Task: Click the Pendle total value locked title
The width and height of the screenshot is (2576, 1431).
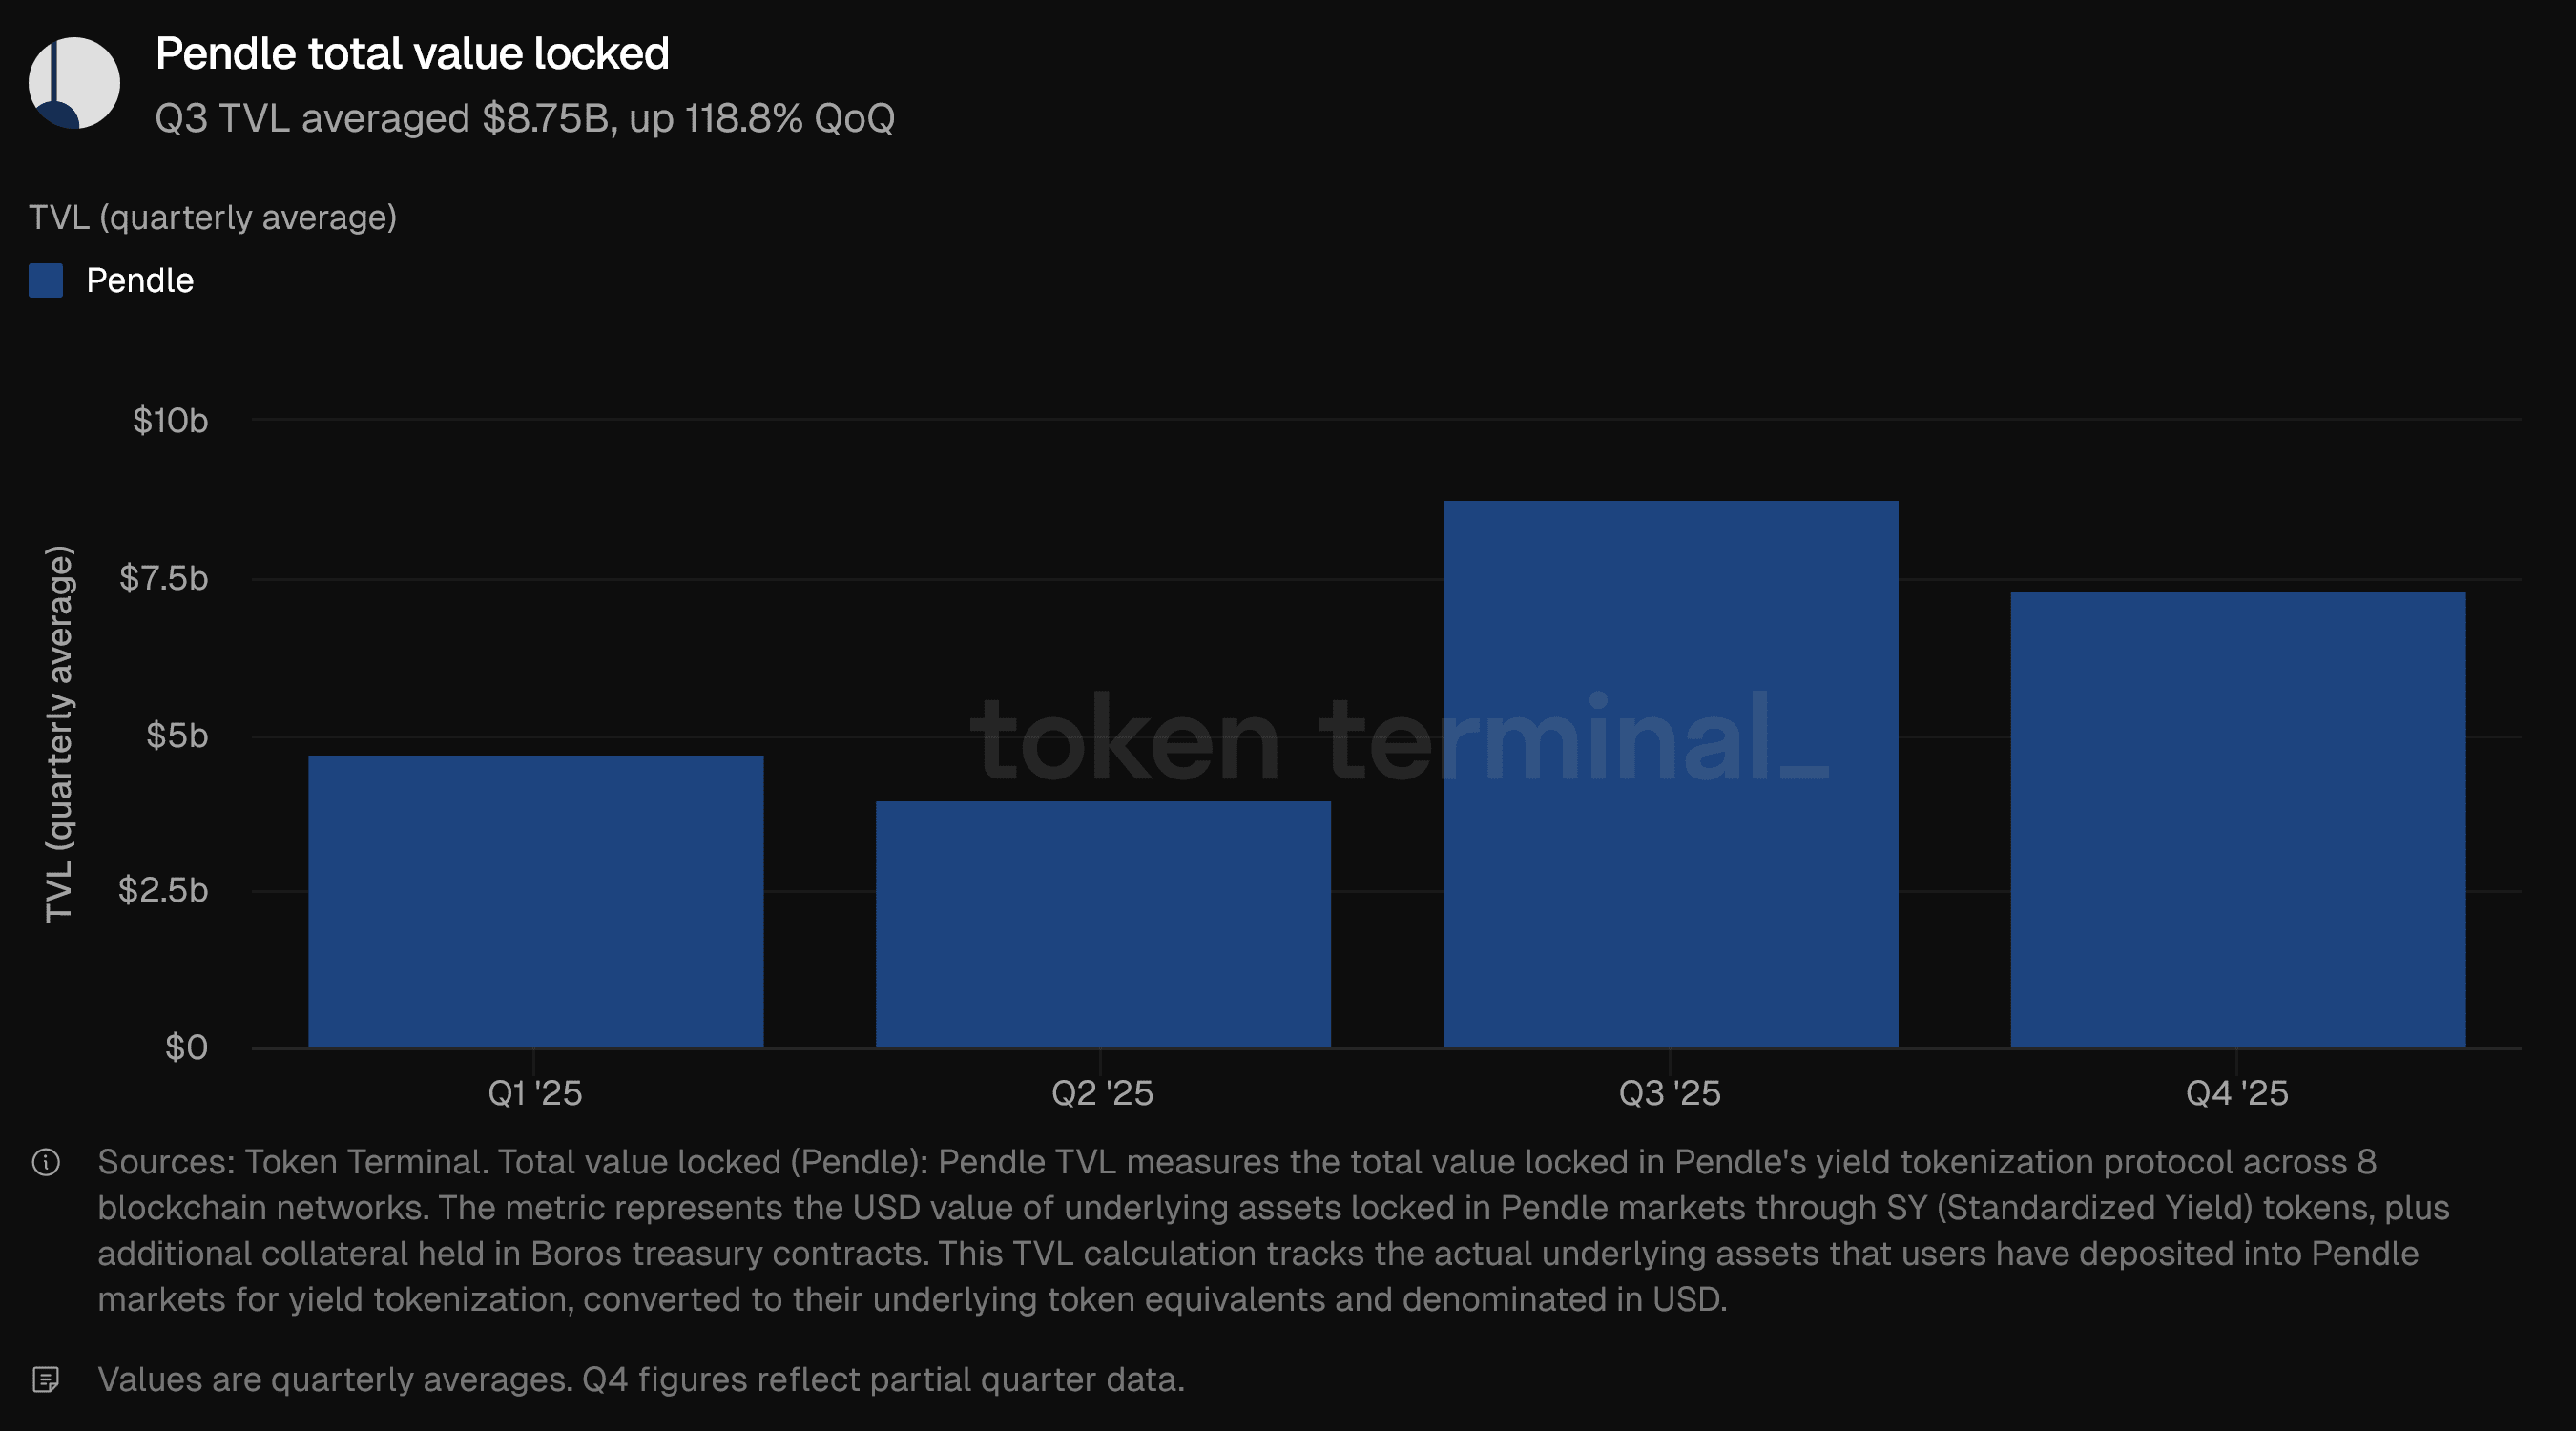Action: point(412,54)
